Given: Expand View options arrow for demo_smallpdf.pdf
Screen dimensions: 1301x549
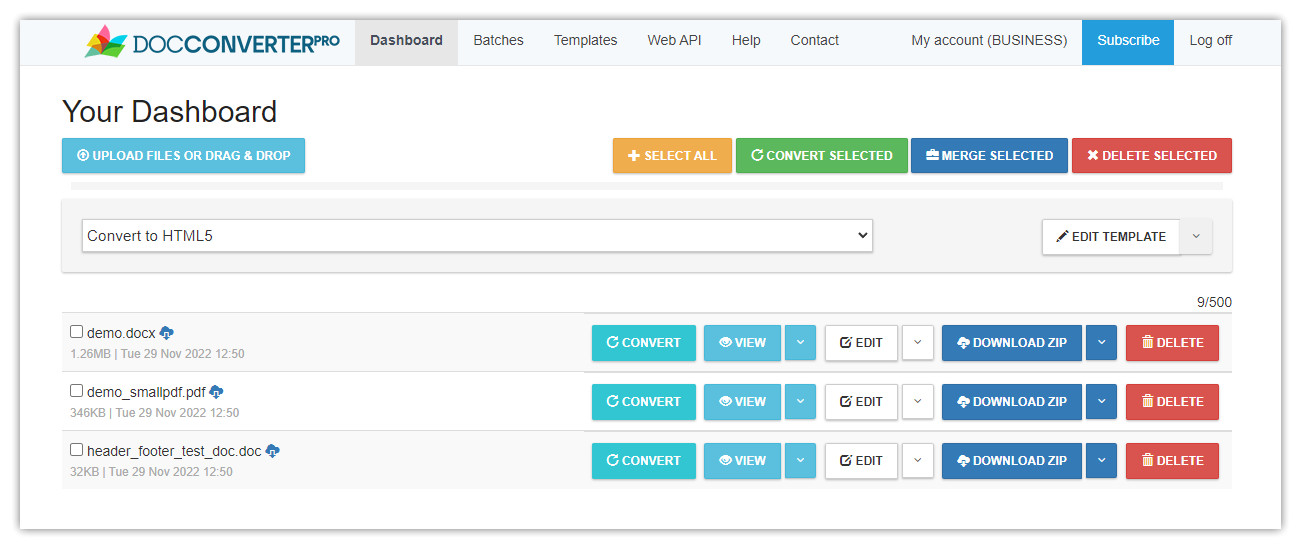Looking at the screenshot, I should 800,402.
